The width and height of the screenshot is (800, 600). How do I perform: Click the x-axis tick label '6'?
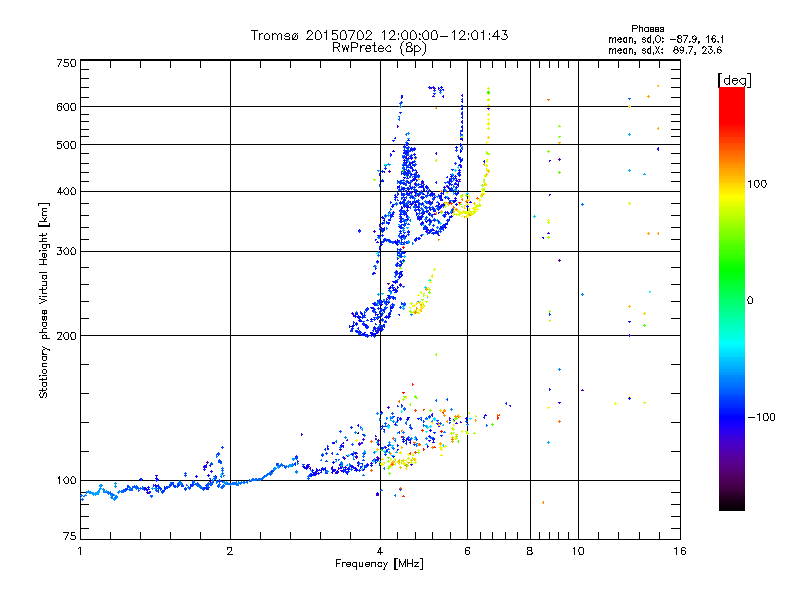tap(467, 551)
